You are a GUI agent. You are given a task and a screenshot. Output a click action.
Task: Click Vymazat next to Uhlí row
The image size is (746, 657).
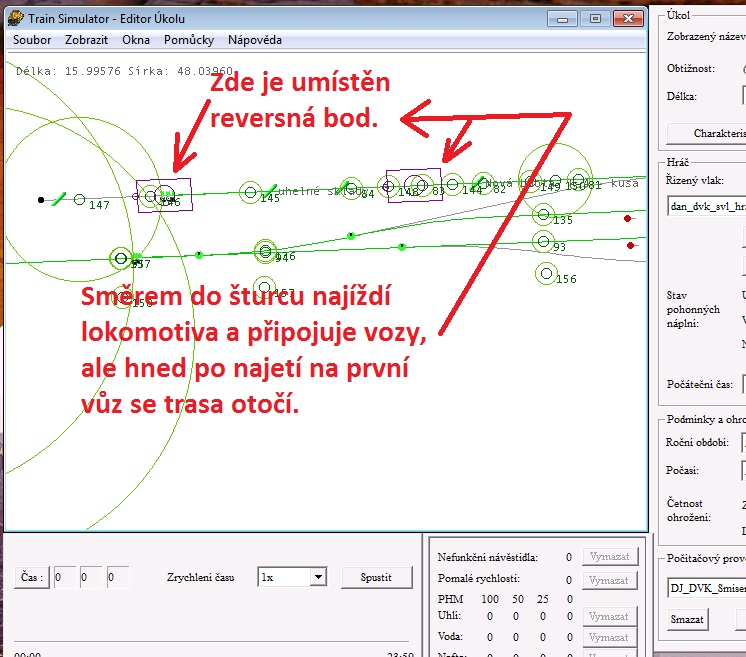[x=610, y=616]
